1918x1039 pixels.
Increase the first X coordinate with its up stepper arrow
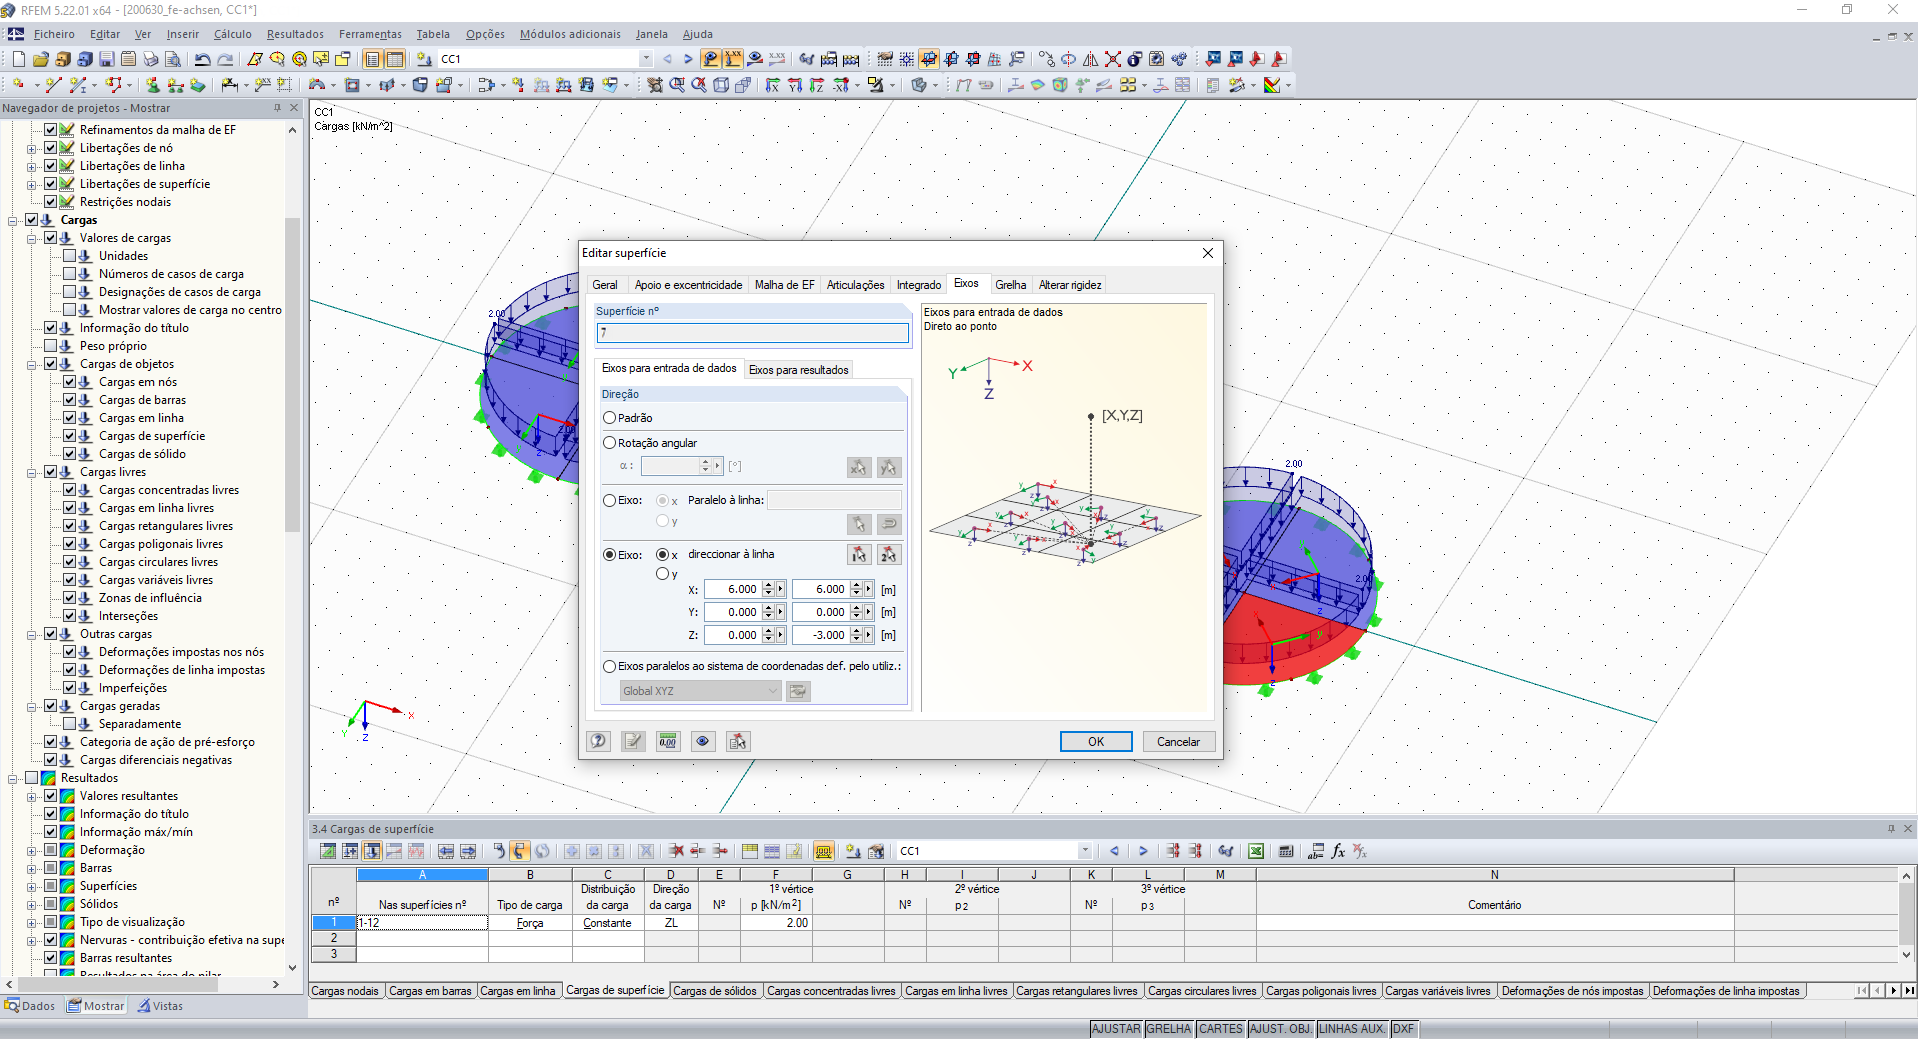pyautogui.click(x=768, y=586)
